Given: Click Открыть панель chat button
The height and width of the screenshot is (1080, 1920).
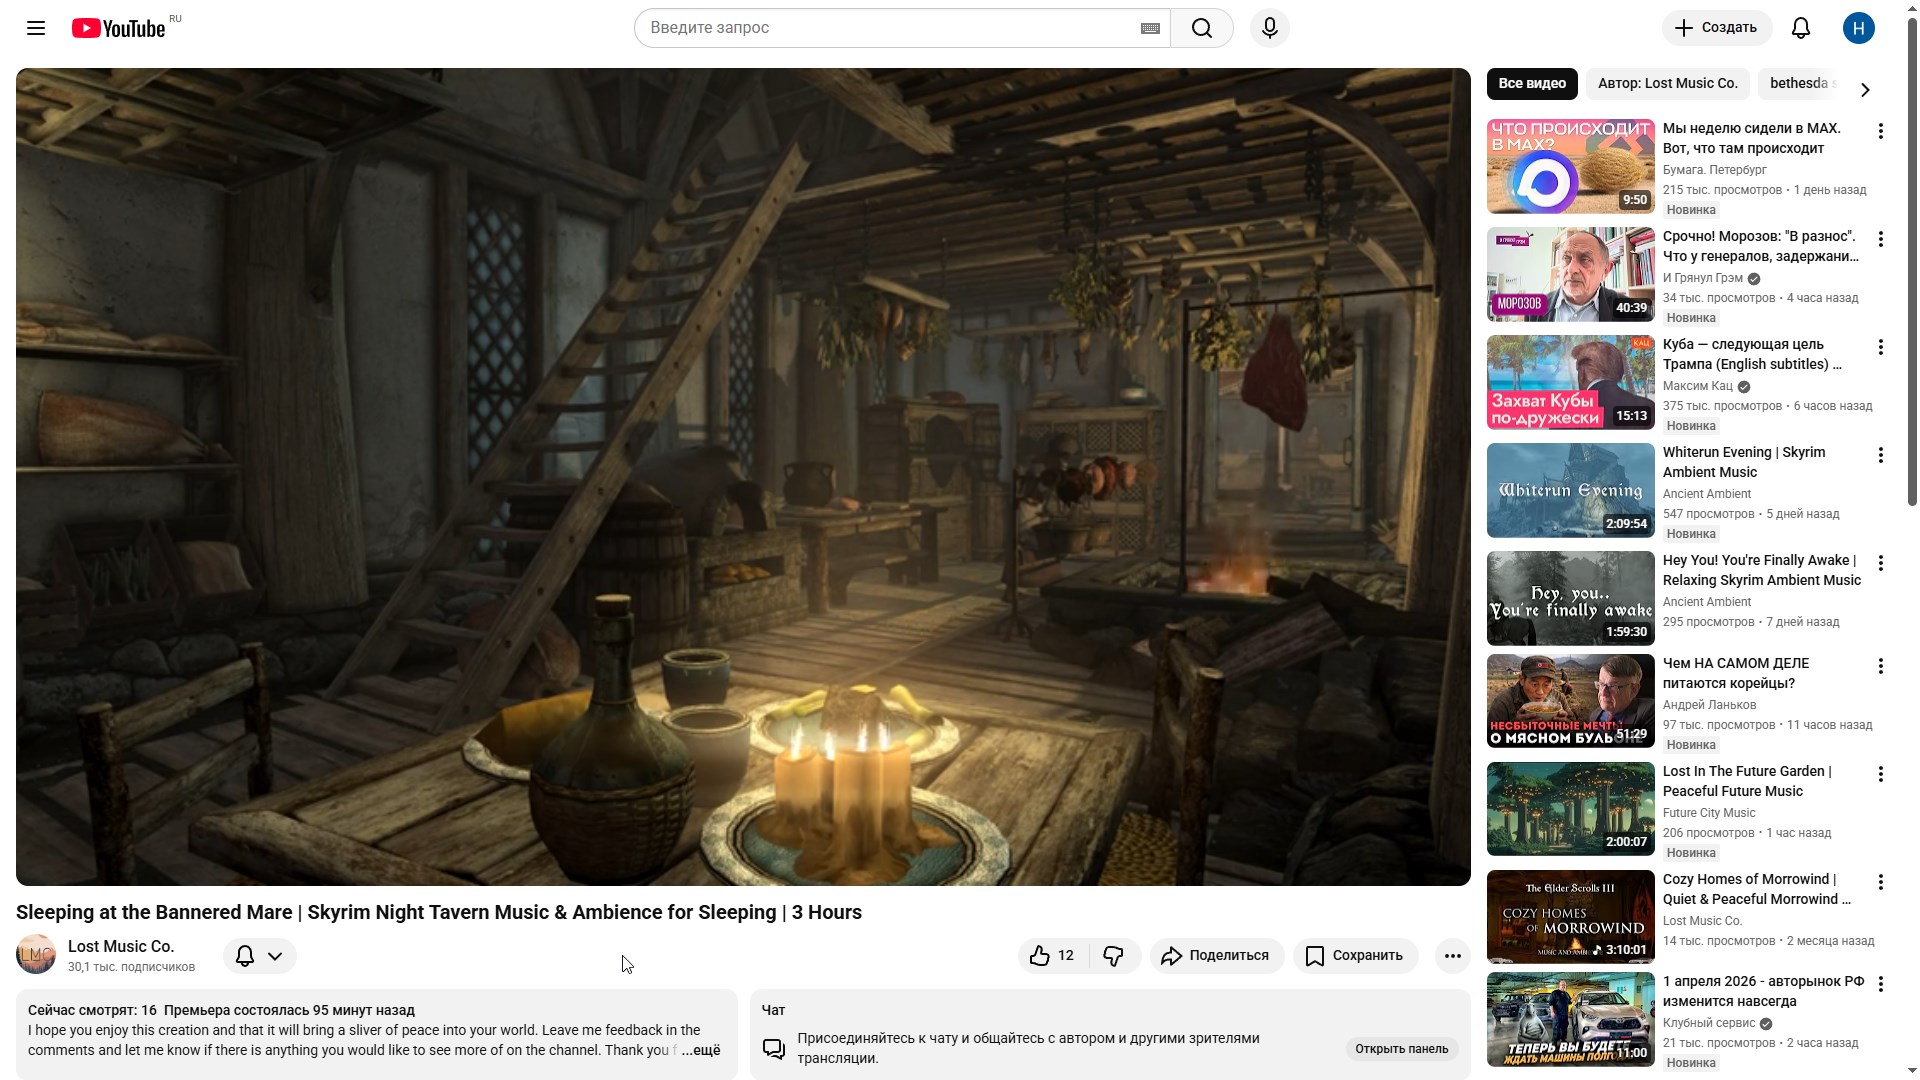Looking at the screenshot, I should (1401, 1049).
